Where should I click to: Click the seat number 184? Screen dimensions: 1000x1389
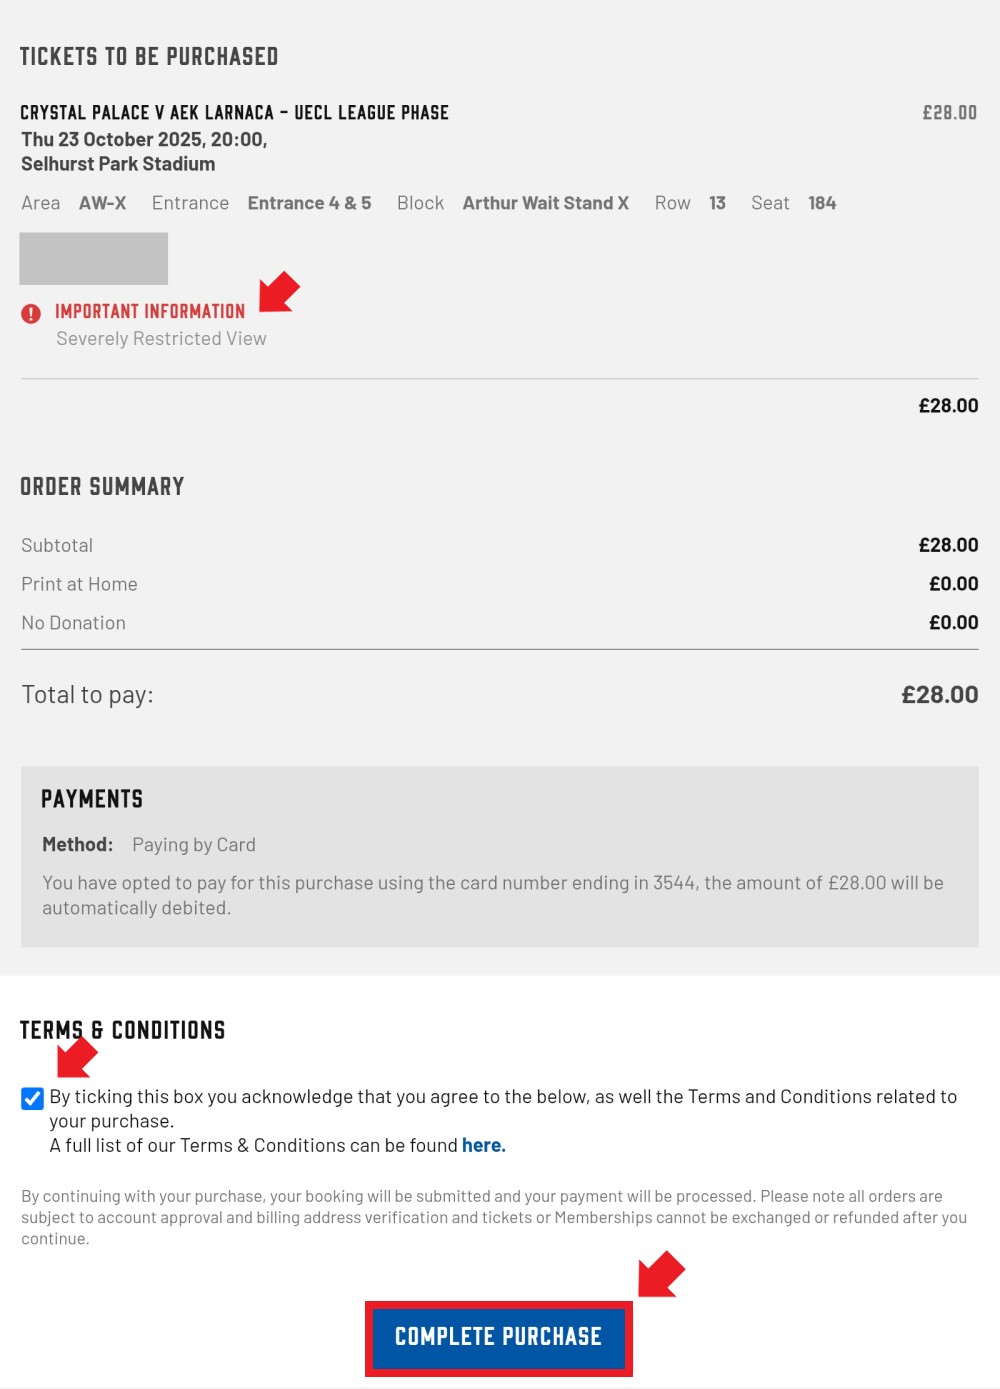822,203
